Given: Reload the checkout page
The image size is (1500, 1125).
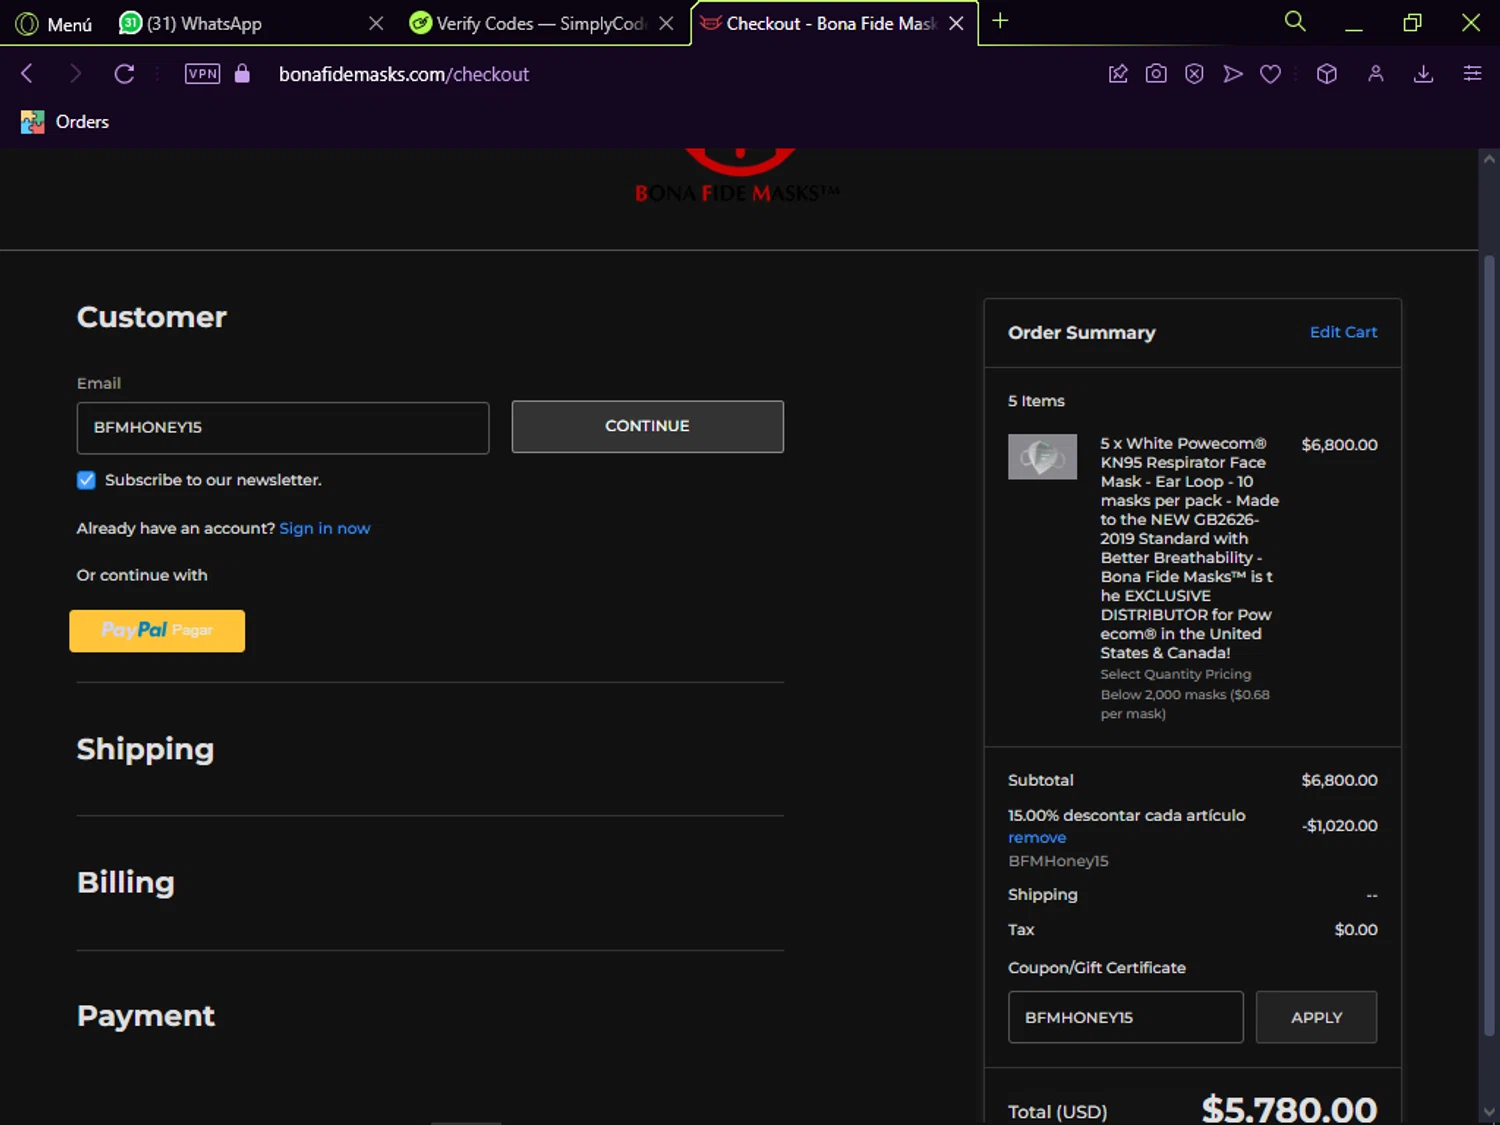Looking at the screenshot, I should click(124, 73).
